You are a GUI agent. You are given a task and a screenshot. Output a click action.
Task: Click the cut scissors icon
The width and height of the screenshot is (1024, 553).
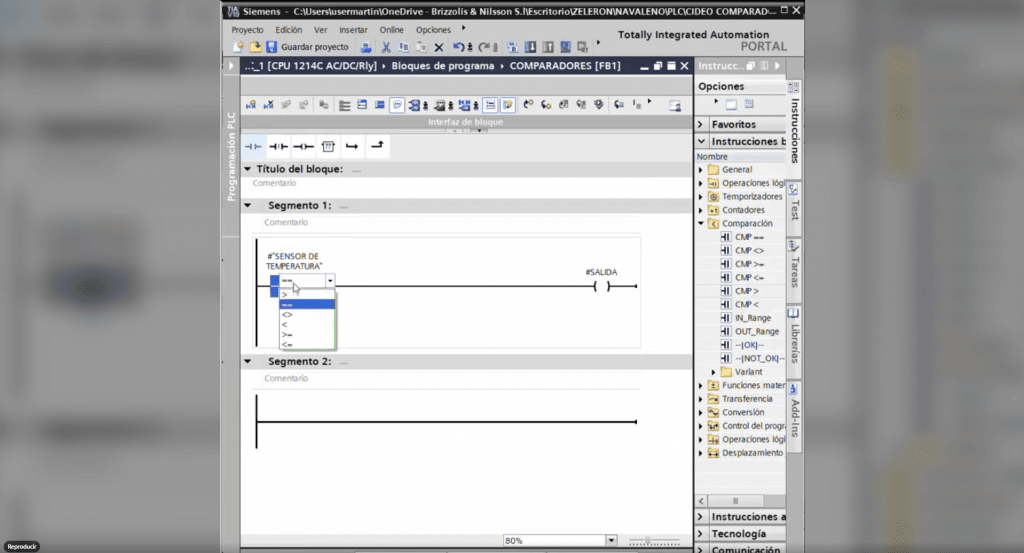point(386,47)
